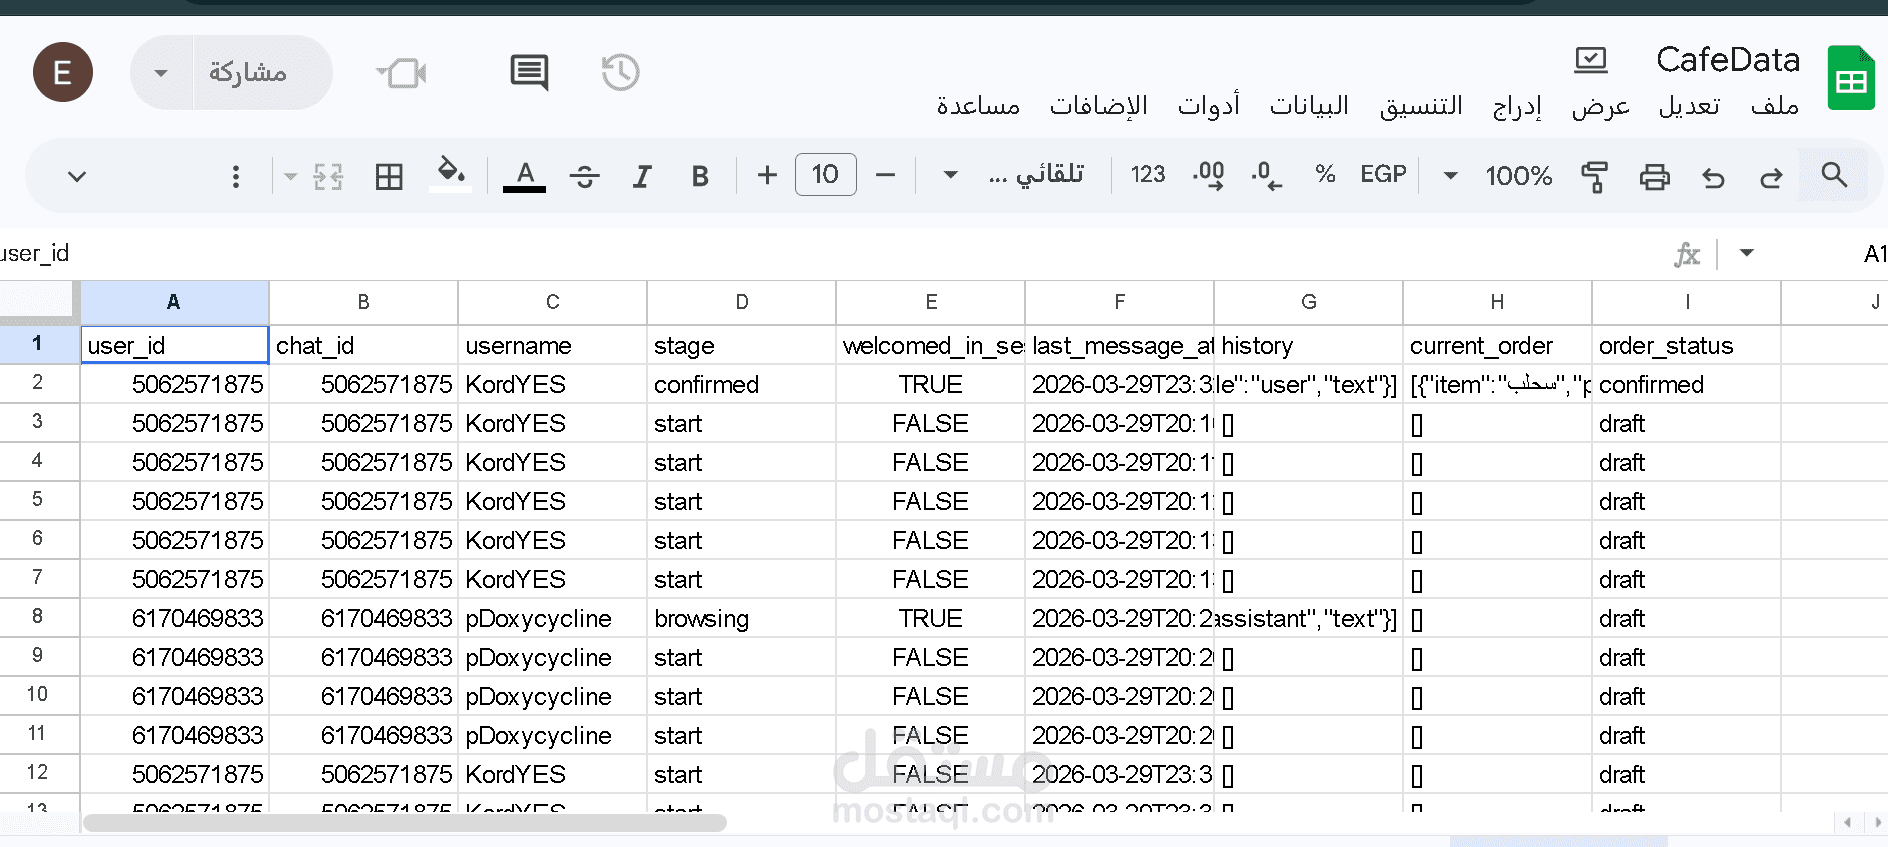Select the paint format roller icon

[1594, 177]
